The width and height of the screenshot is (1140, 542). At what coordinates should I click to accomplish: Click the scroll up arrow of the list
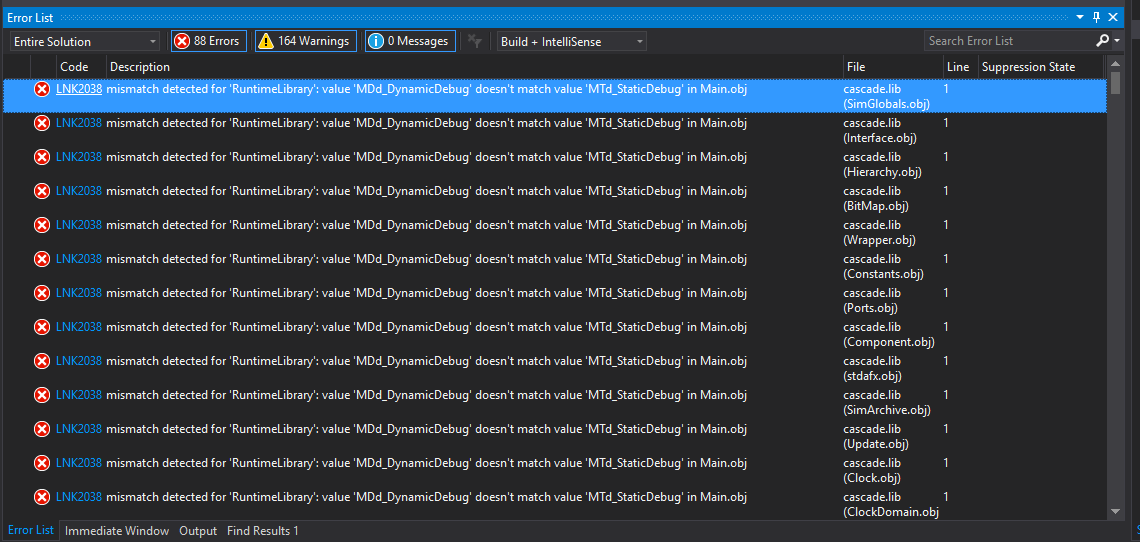[x=1115, y=65]
